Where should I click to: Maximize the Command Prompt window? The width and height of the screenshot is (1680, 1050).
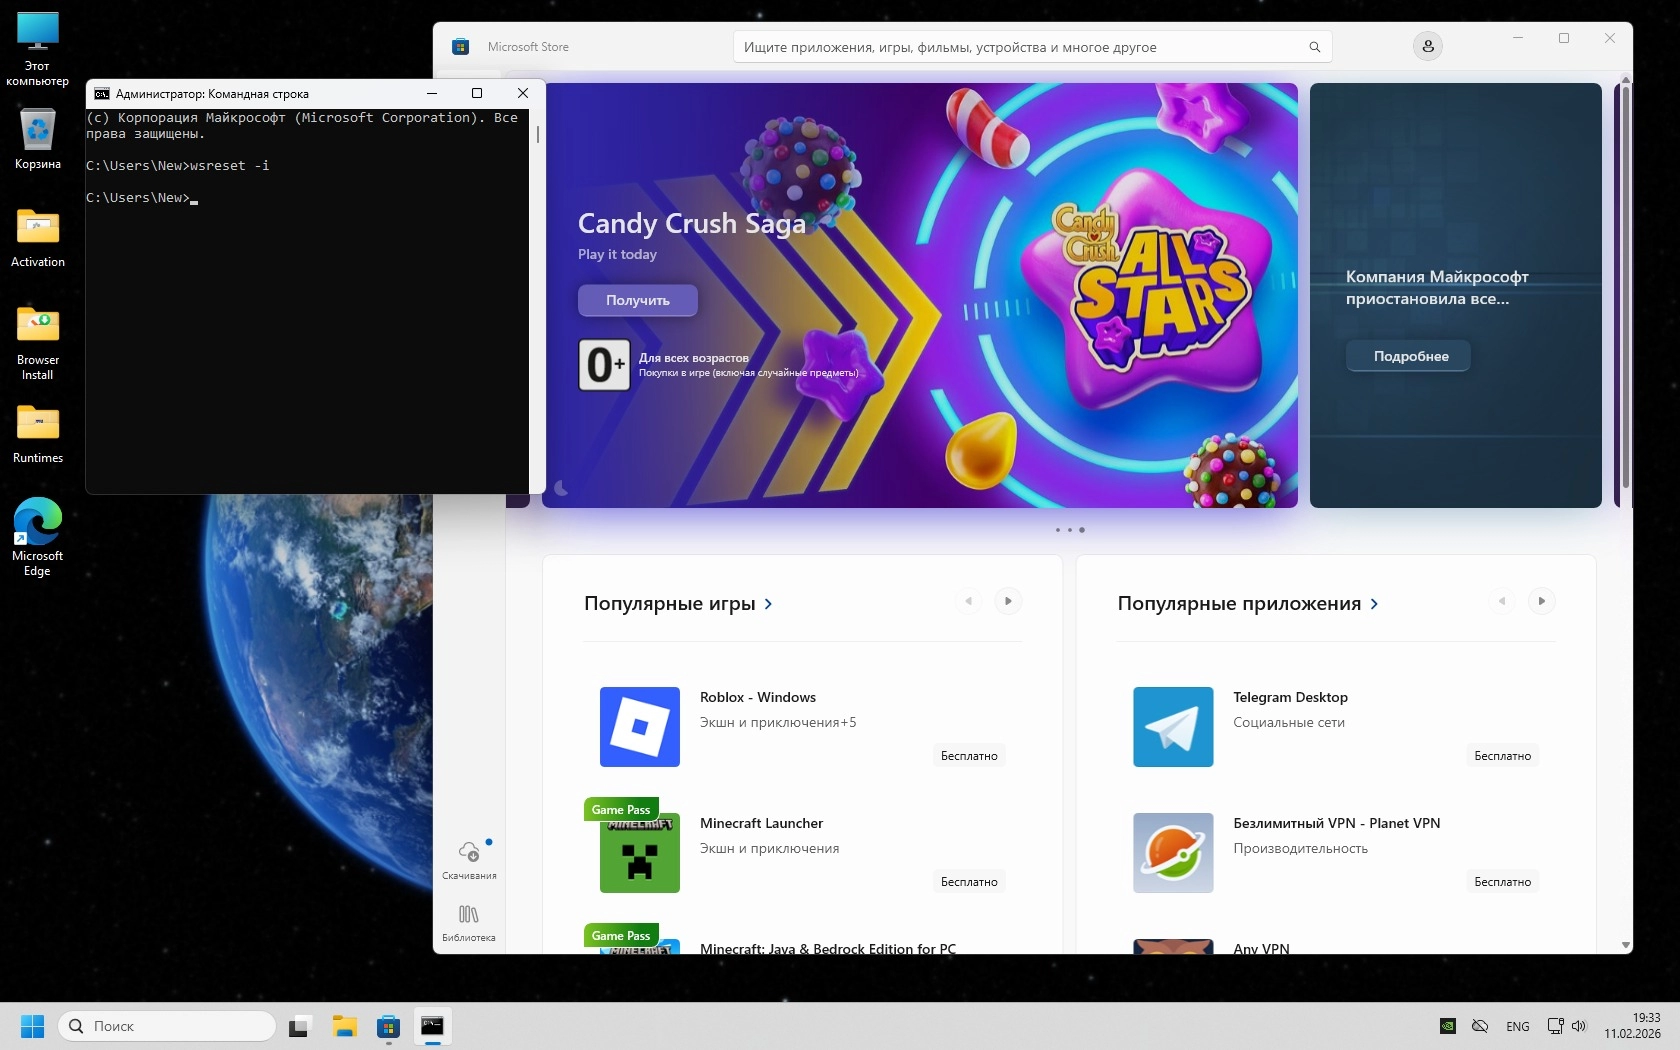click(477, 93)
